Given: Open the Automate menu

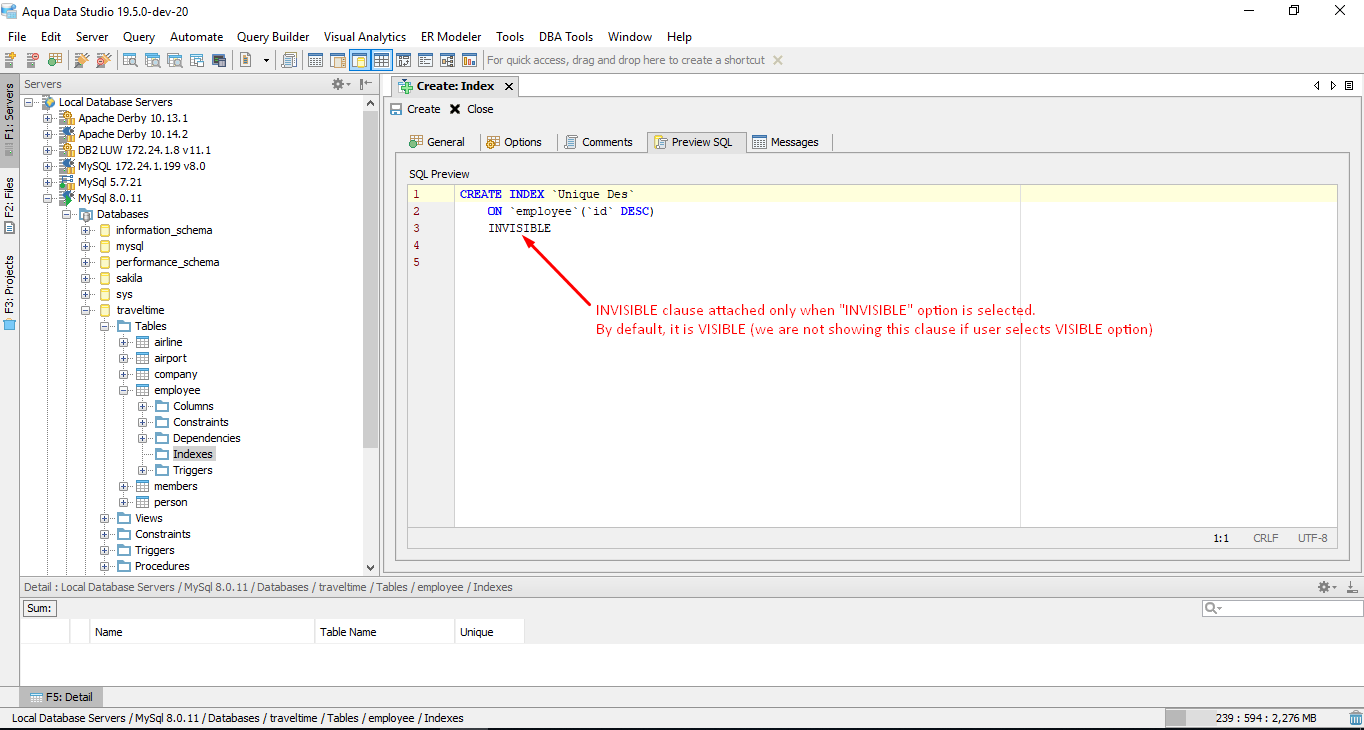Looking at the screenshot, I should coord(196,37).
